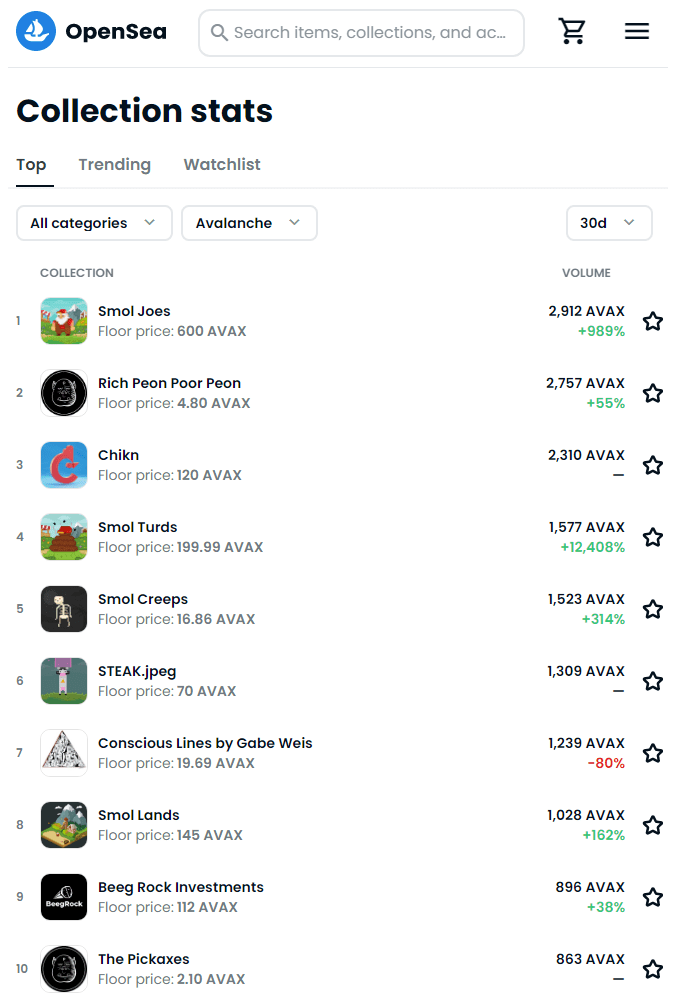Open the Avalanche chain dropdown
Screen dimensions: 680x1007
click(x=249, y=223)
